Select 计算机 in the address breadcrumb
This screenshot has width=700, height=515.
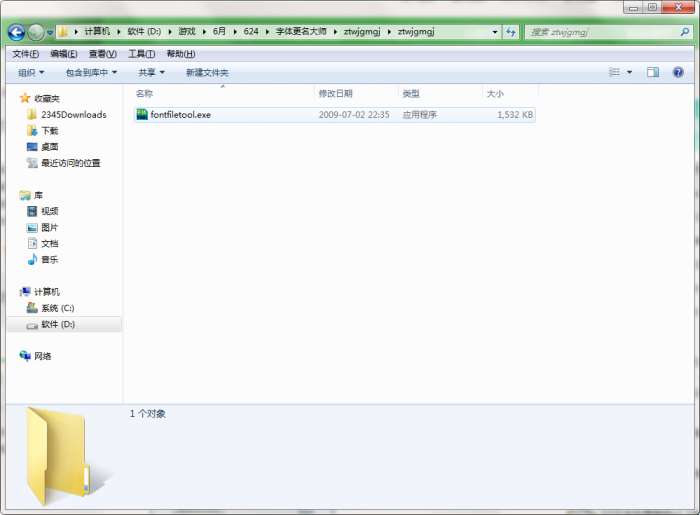(97, 31)
